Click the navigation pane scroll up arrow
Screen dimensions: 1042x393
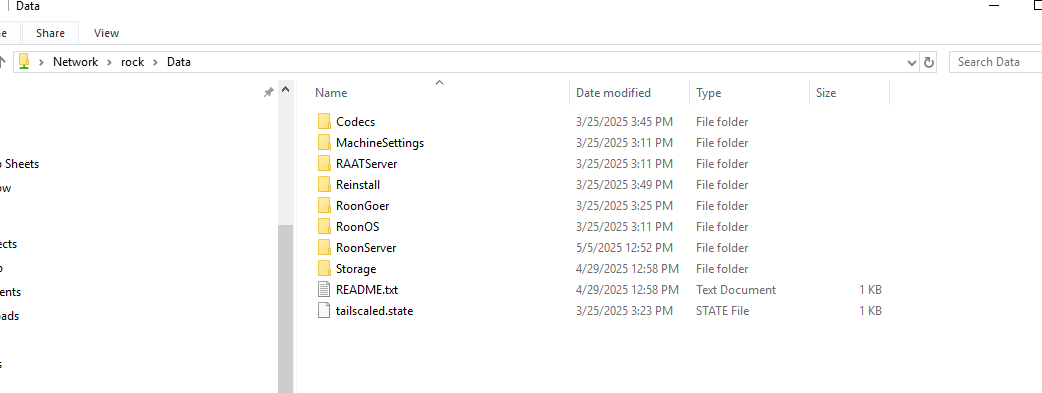click(x=286, y=90)
